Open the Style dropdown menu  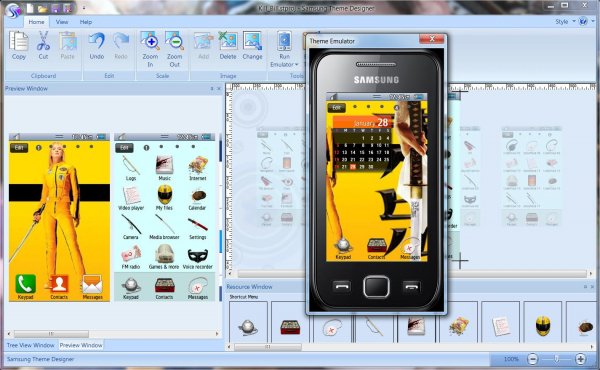(565, 21)
